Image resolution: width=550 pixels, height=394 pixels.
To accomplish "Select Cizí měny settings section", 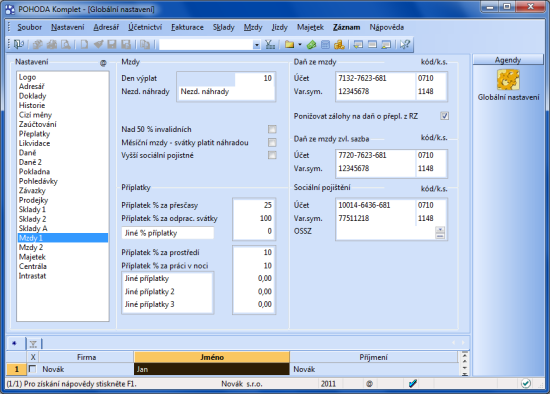I will tap(63, 115).
